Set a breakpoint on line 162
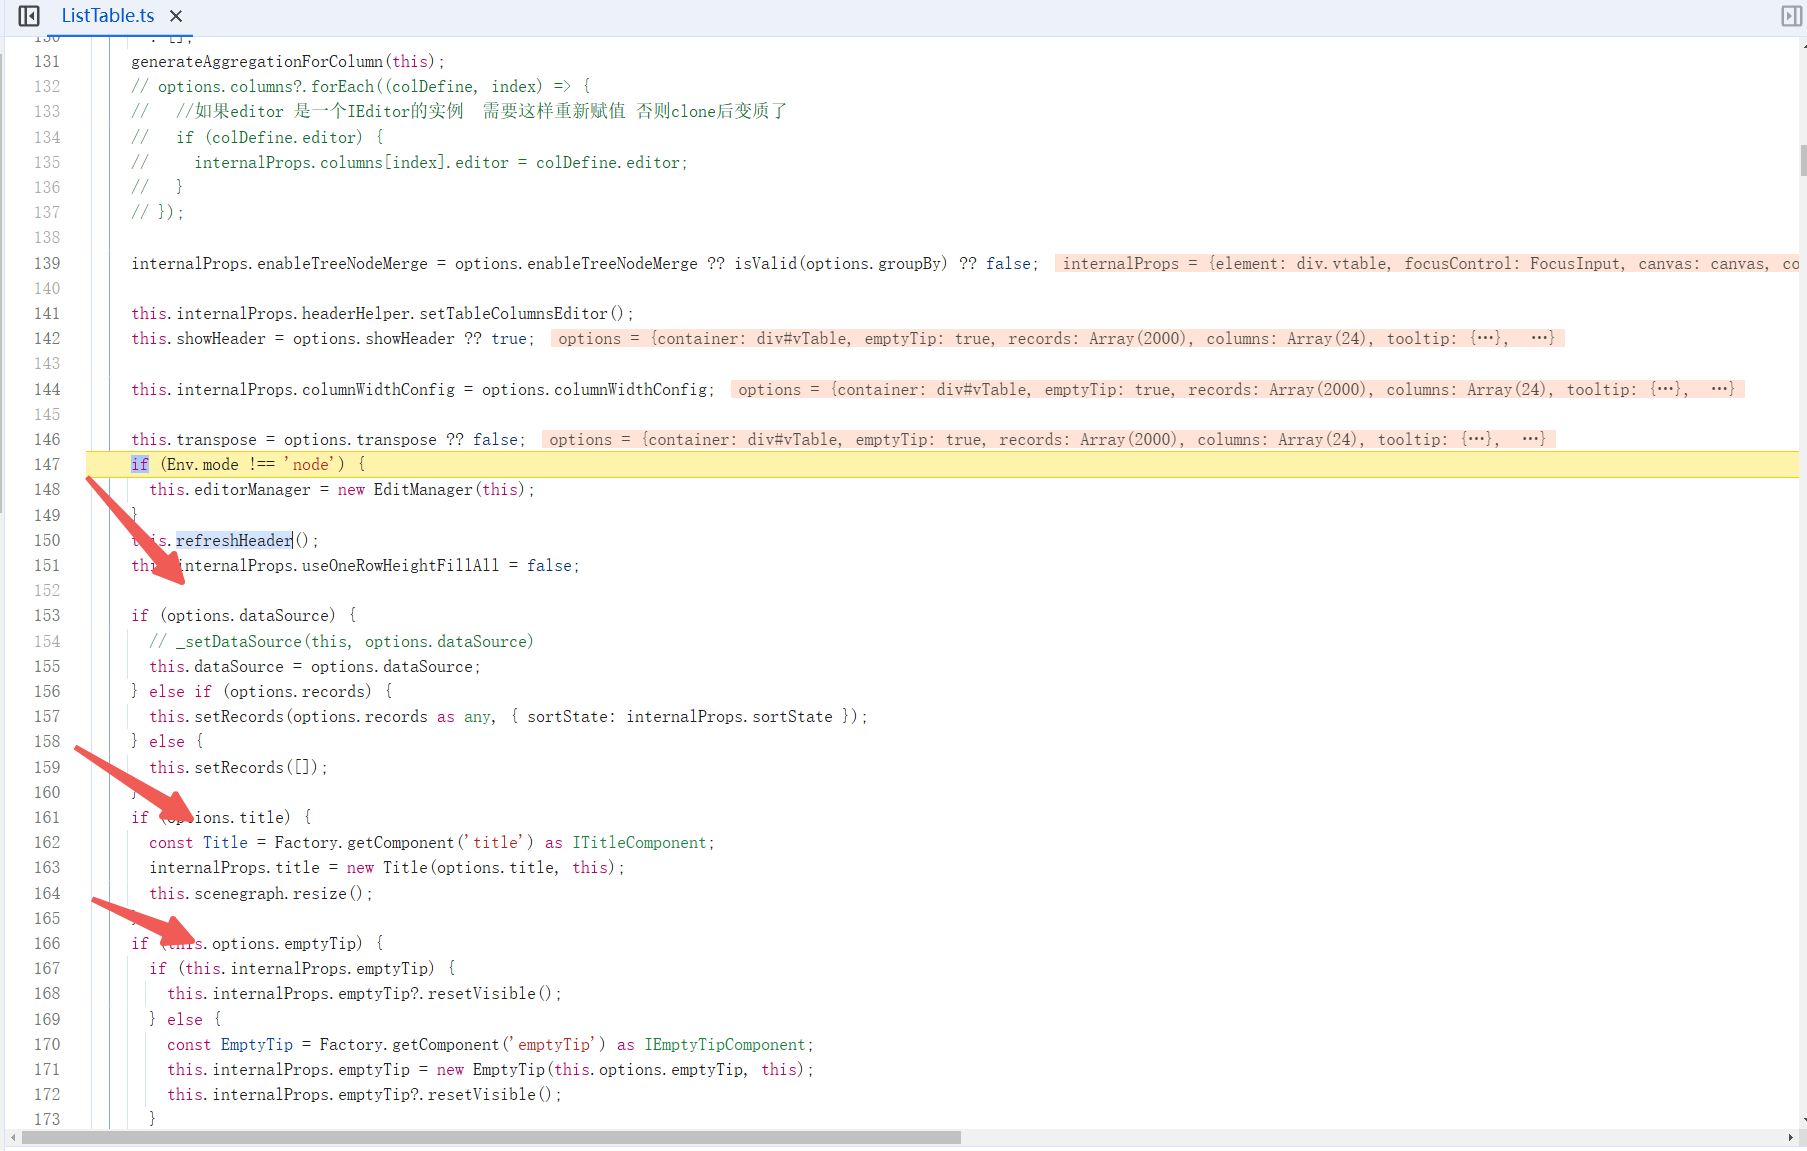The height and width of the screenshot is (1151, 1807). [x=47, y=842]
